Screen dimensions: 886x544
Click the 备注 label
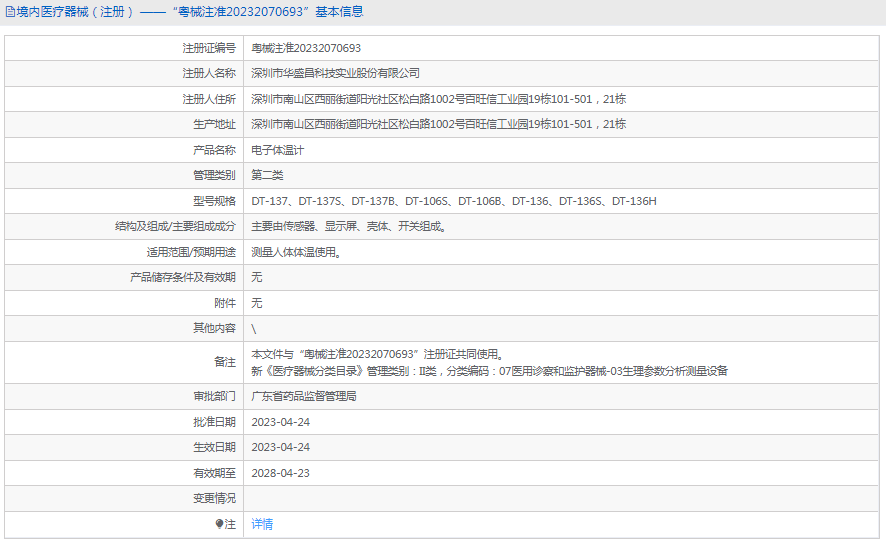[225, 362]
